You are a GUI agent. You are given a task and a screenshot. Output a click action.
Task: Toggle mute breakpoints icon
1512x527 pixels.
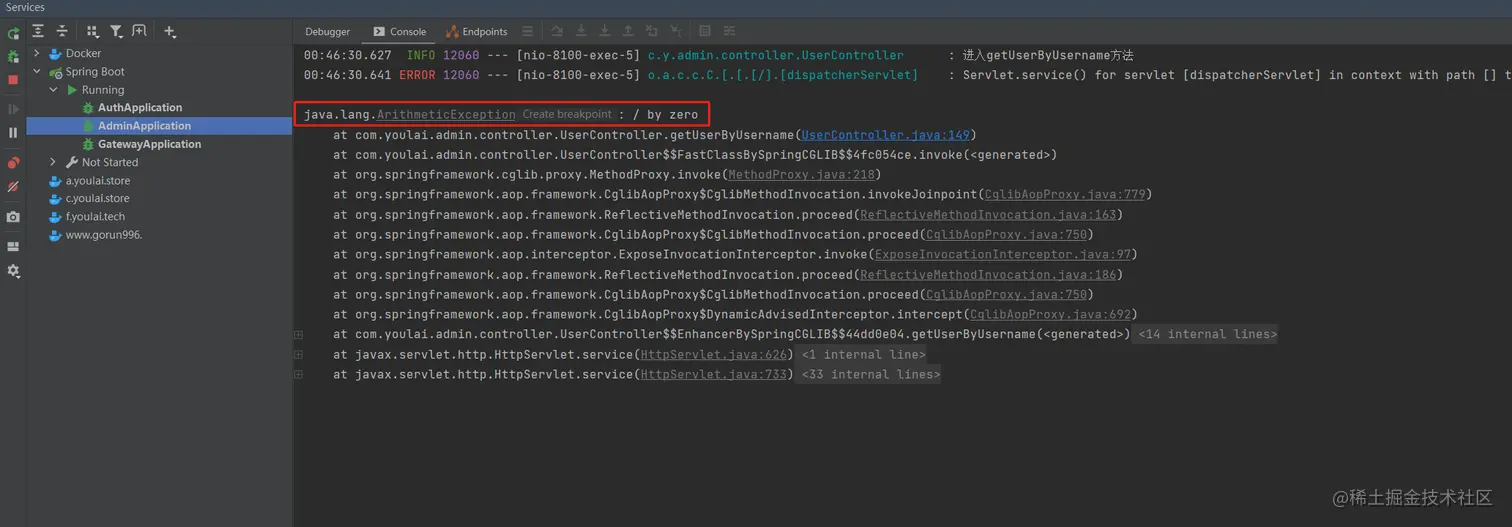click(13, 187)
